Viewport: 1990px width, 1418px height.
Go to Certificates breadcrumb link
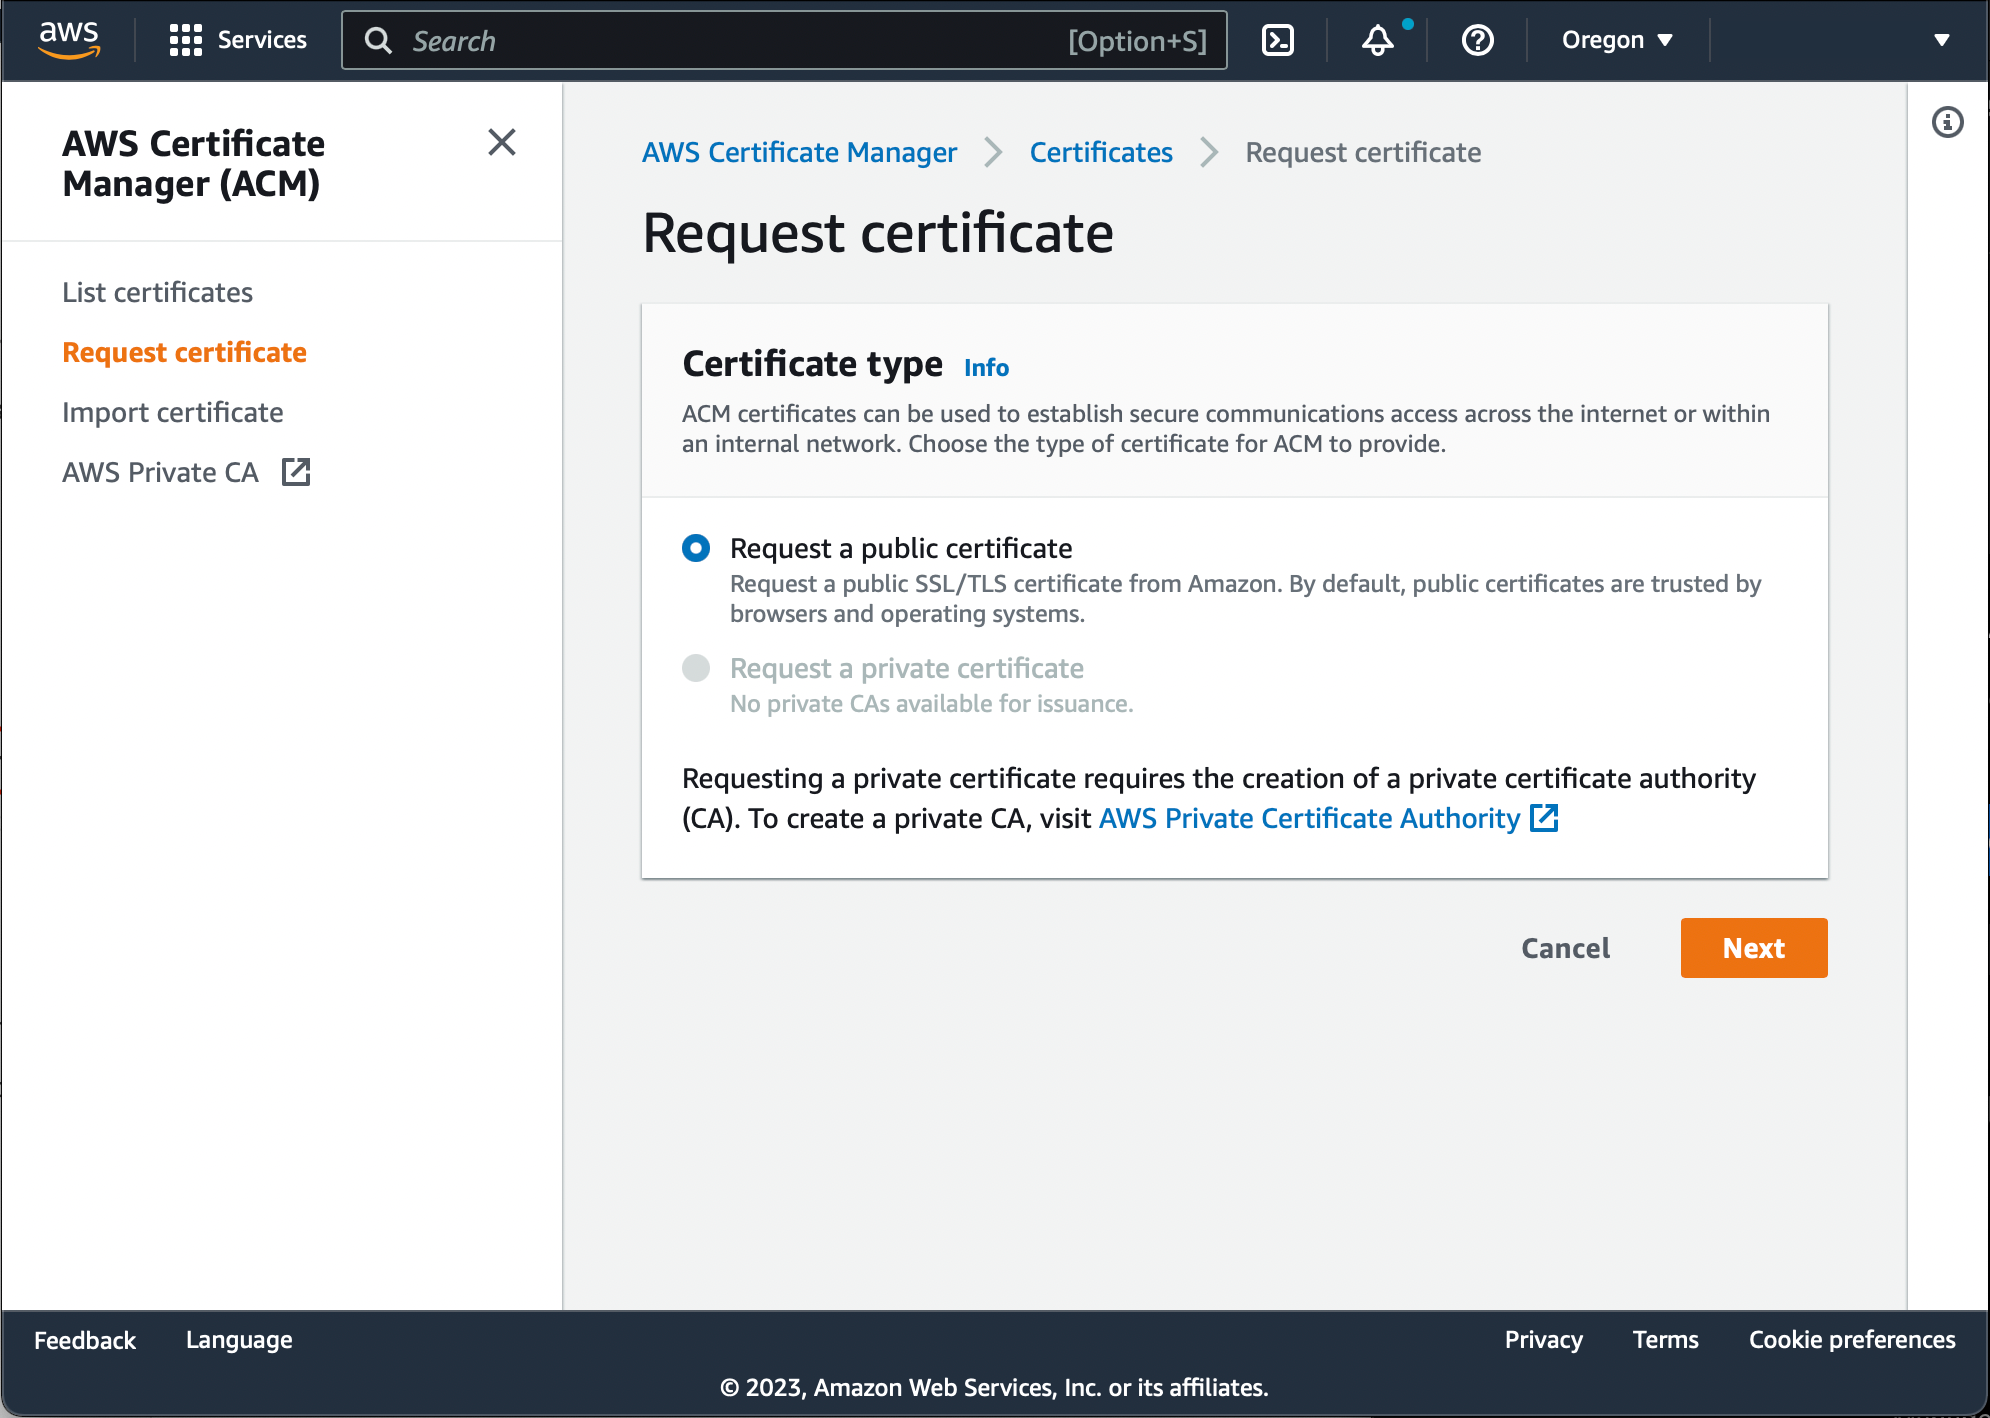1101,152
